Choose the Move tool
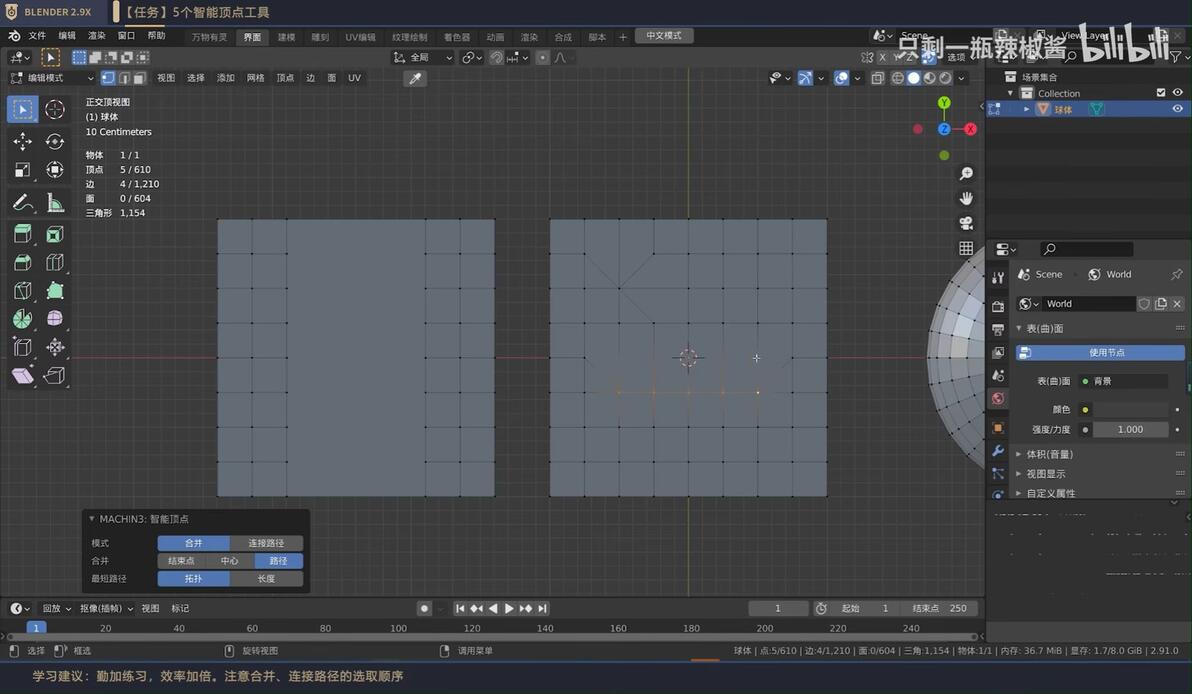 pyautogui.click(x=22, y=141)
